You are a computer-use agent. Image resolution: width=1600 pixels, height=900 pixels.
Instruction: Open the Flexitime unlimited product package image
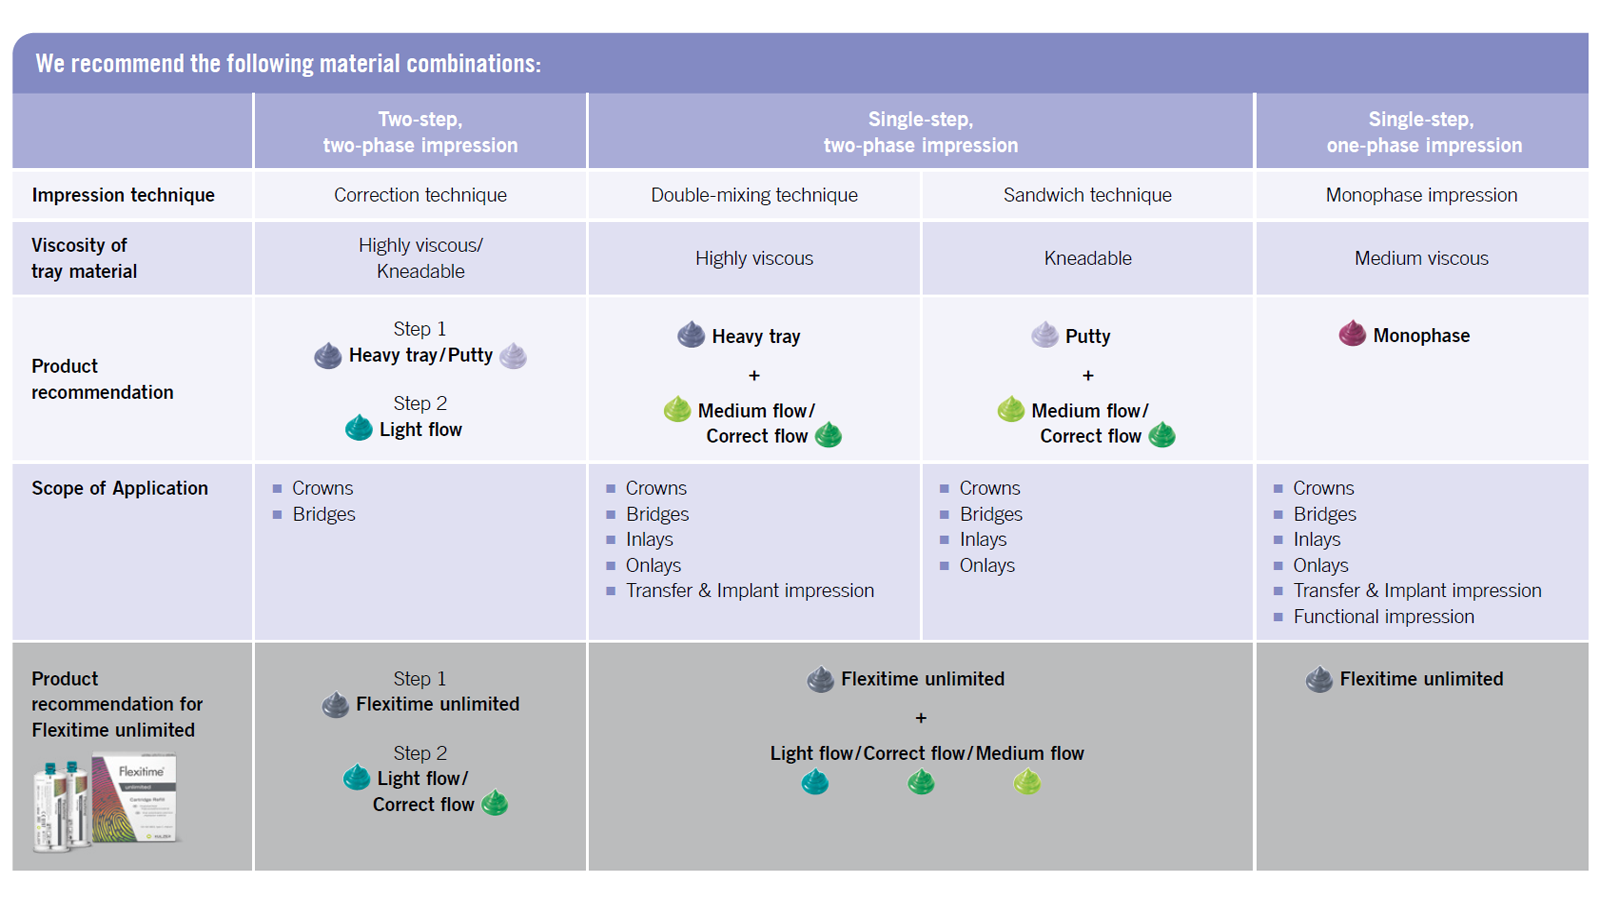click(x=106, y=801)
